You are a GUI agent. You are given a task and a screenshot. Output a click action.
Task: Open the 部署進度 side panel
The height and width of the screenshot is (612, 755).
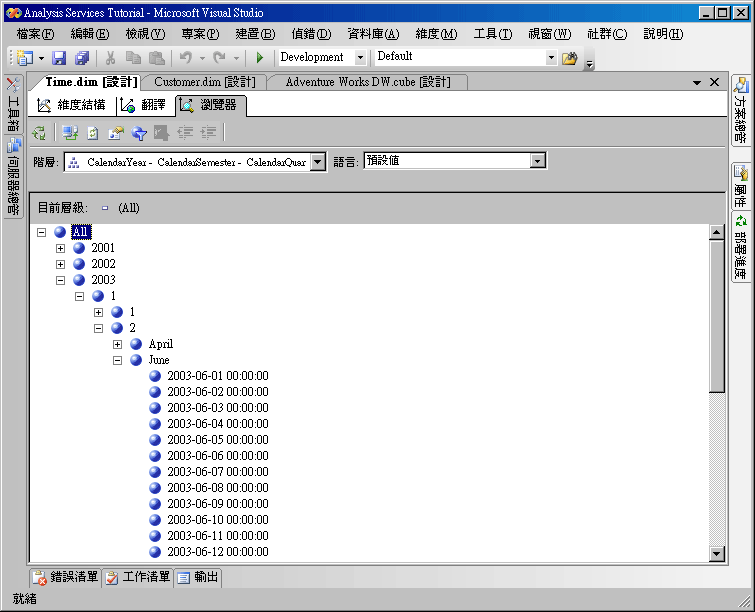click(741, 247)
